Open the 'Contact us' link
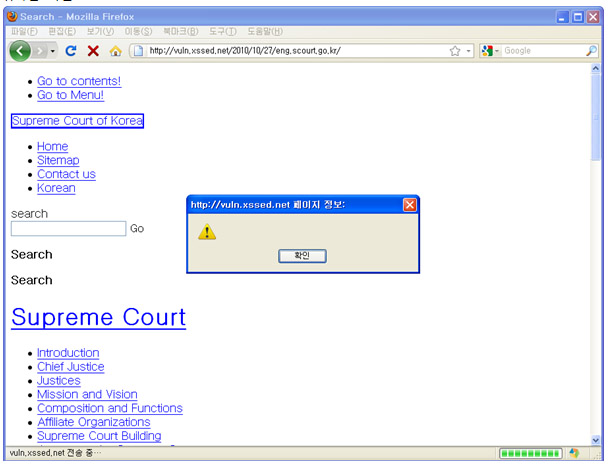The image size is (609, 467). [x=66, y=174]
